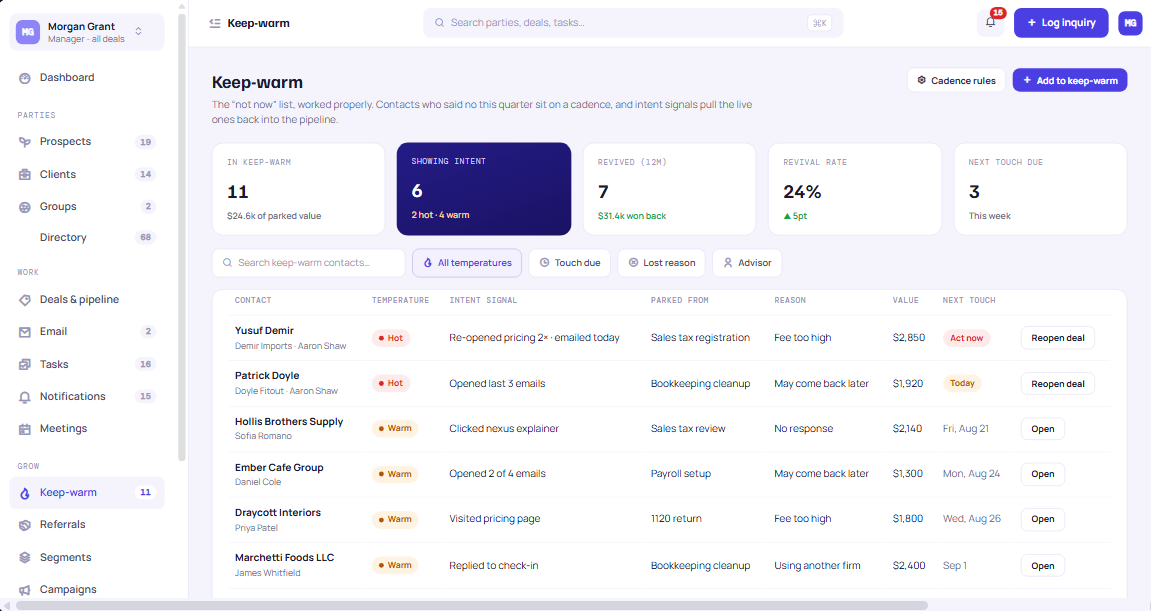
Task: Click the $2,400 value for Marchetti Foods
Action: (909, 565)
